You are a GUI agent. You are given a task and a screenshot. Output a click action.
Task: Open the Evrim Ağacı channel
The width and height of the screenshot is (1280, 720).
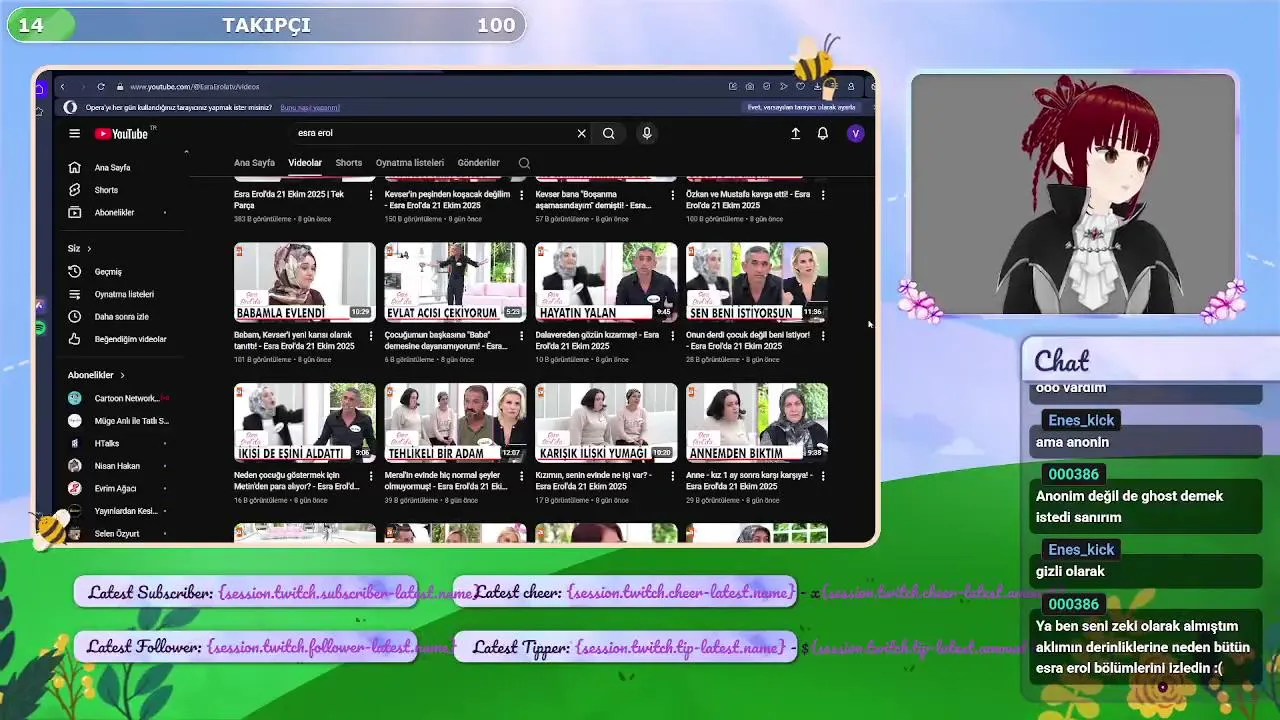point(115,488)
